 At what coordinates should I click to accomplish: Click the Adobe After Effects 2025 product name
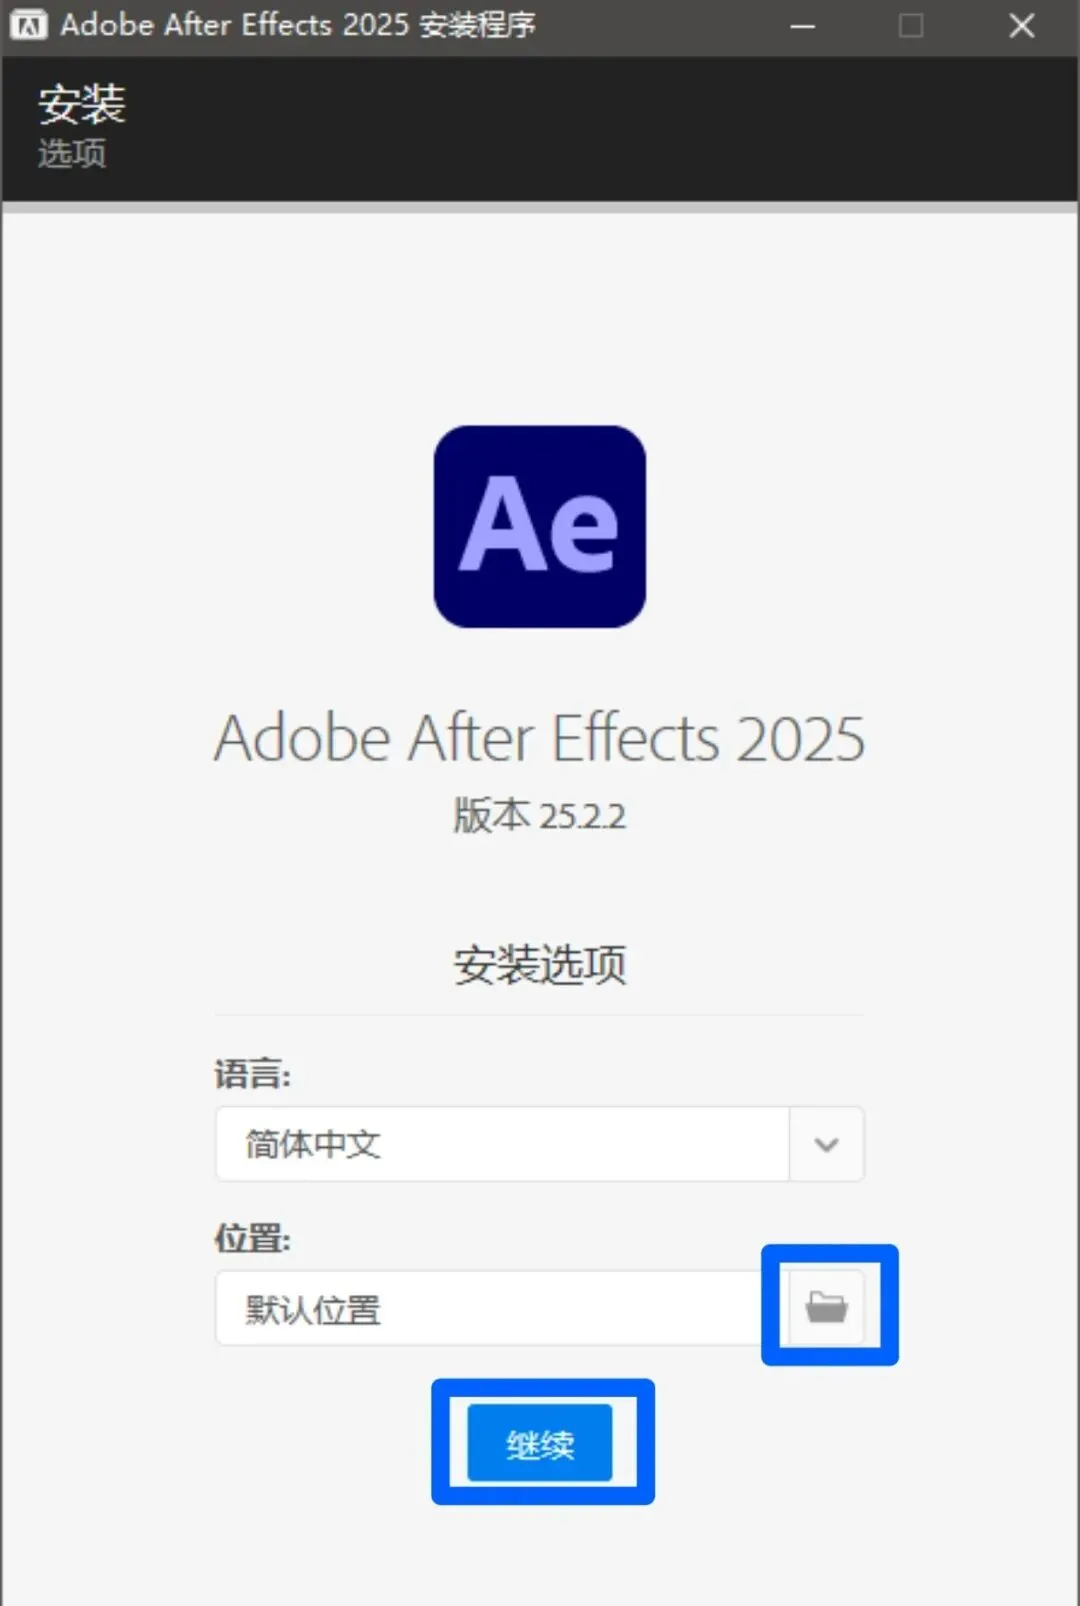pyautogui.click(x=539, y=738)
